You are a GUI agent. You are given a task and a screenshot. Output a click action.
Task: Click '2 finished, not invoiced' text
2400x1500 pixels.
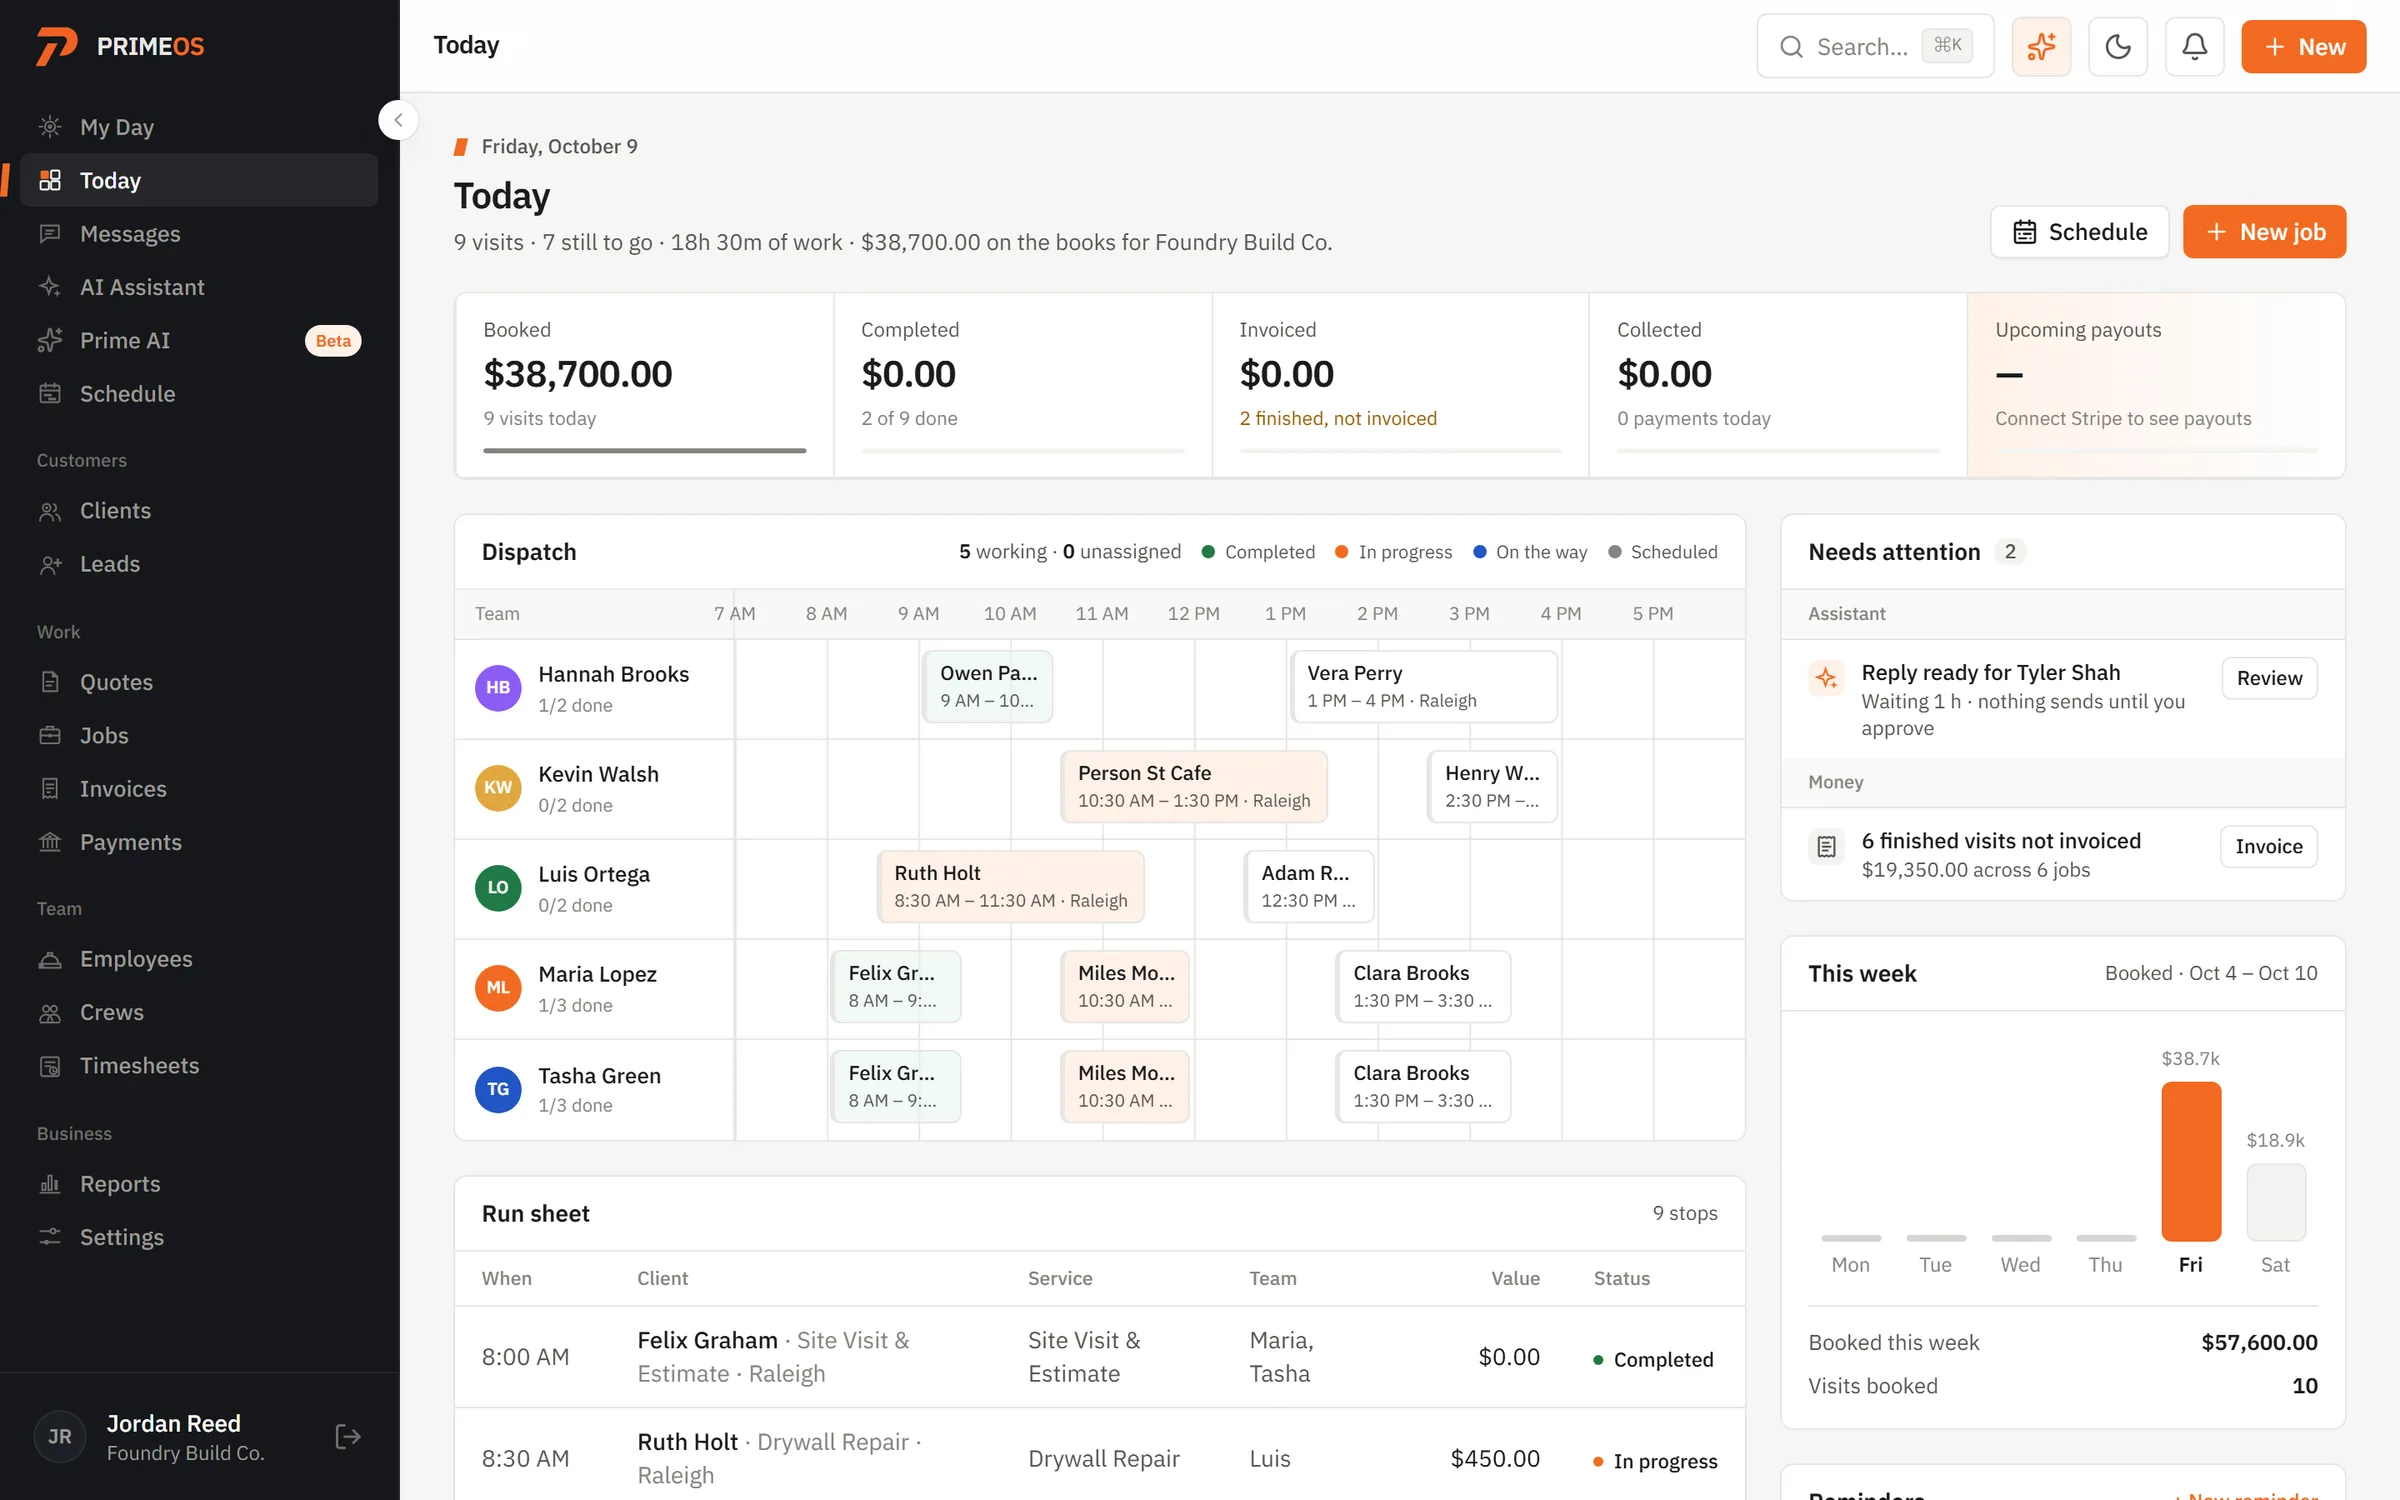click(x=1338, y=418)
